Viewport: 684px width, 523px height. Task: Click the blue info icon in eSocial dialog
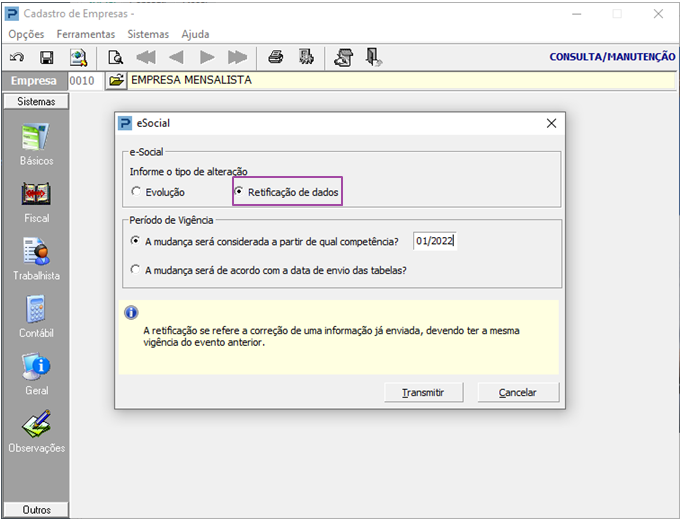(x=131, y=313)
